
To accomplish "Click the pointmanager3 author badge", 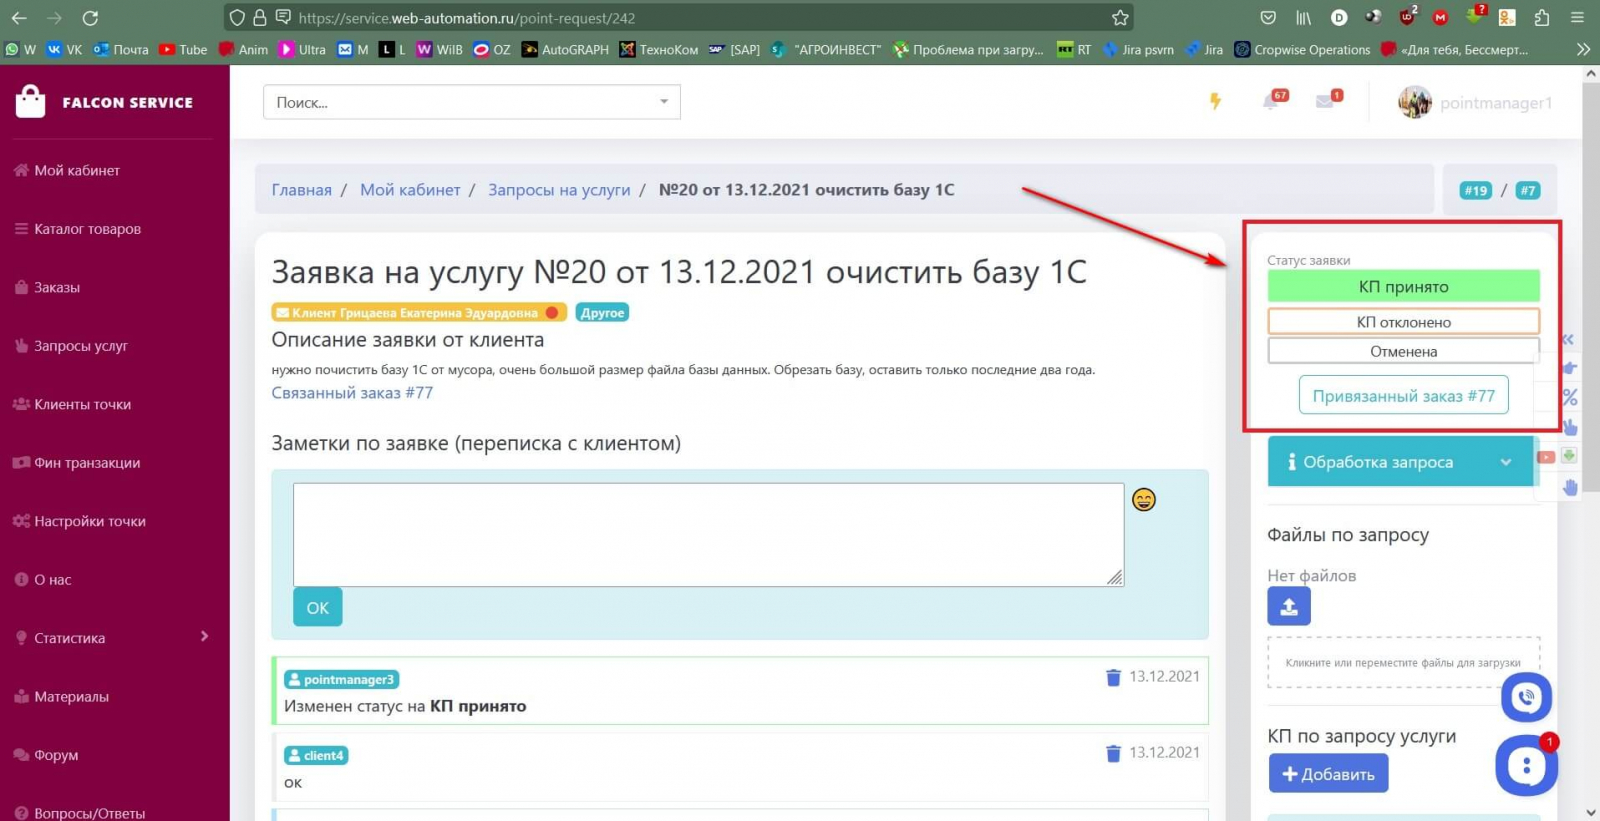I will pyautogui.click(x=341, y=680).
